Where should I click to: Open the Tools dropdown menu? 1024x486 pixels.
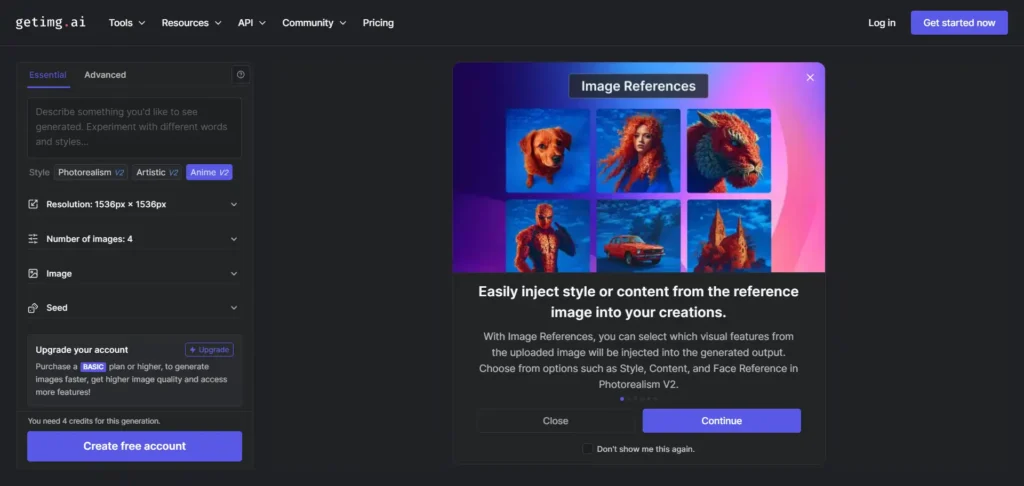pos(126,22)
